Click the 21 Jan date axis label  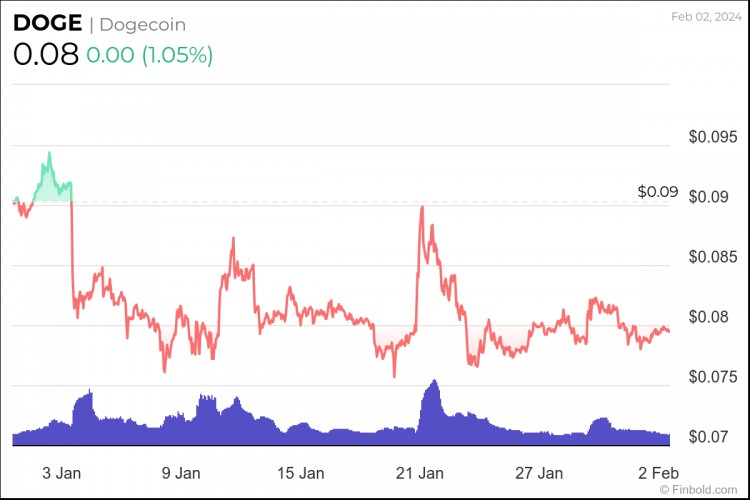point(419,473)
